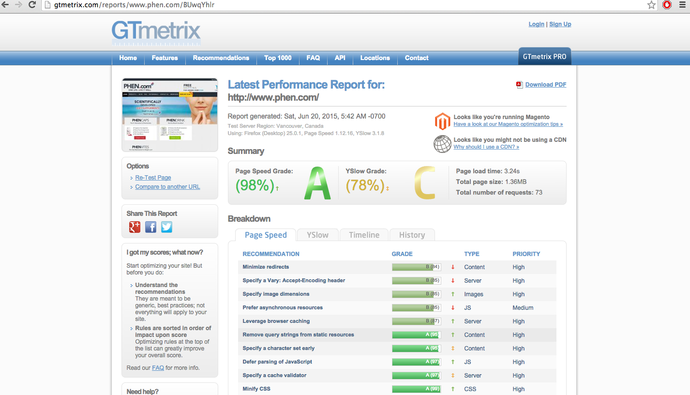
Task: Expand Specify a cache validator recommendation
Action: coord(274,376)
